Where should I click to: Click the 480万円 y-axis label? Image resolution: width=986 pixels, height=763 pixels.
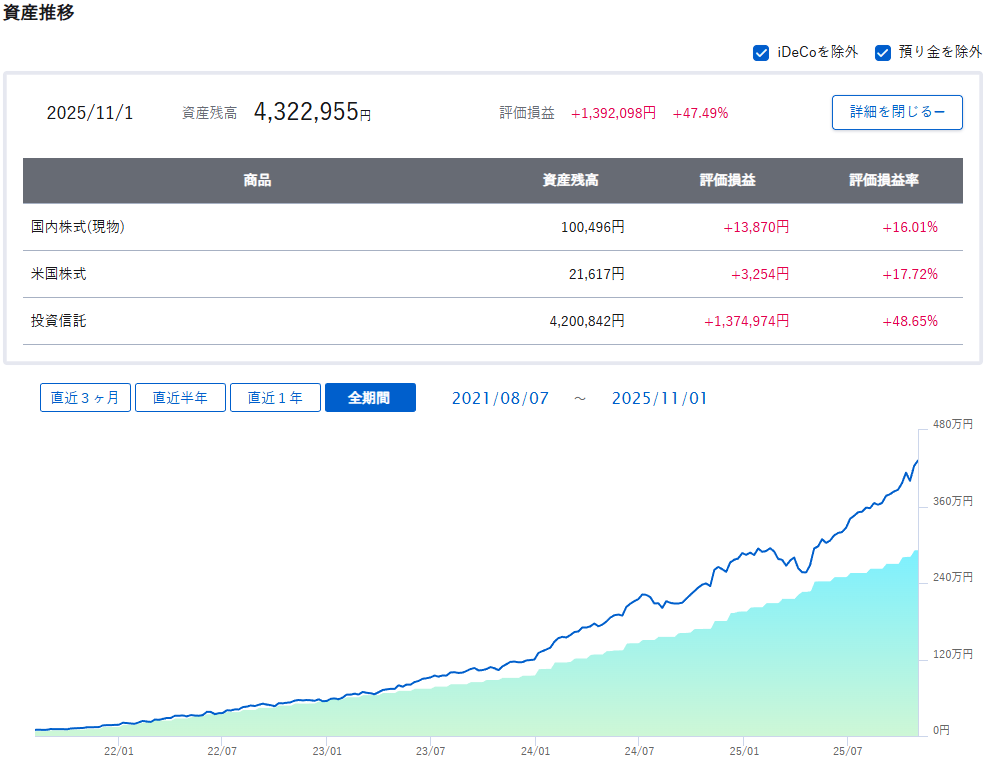coord(952,425)
